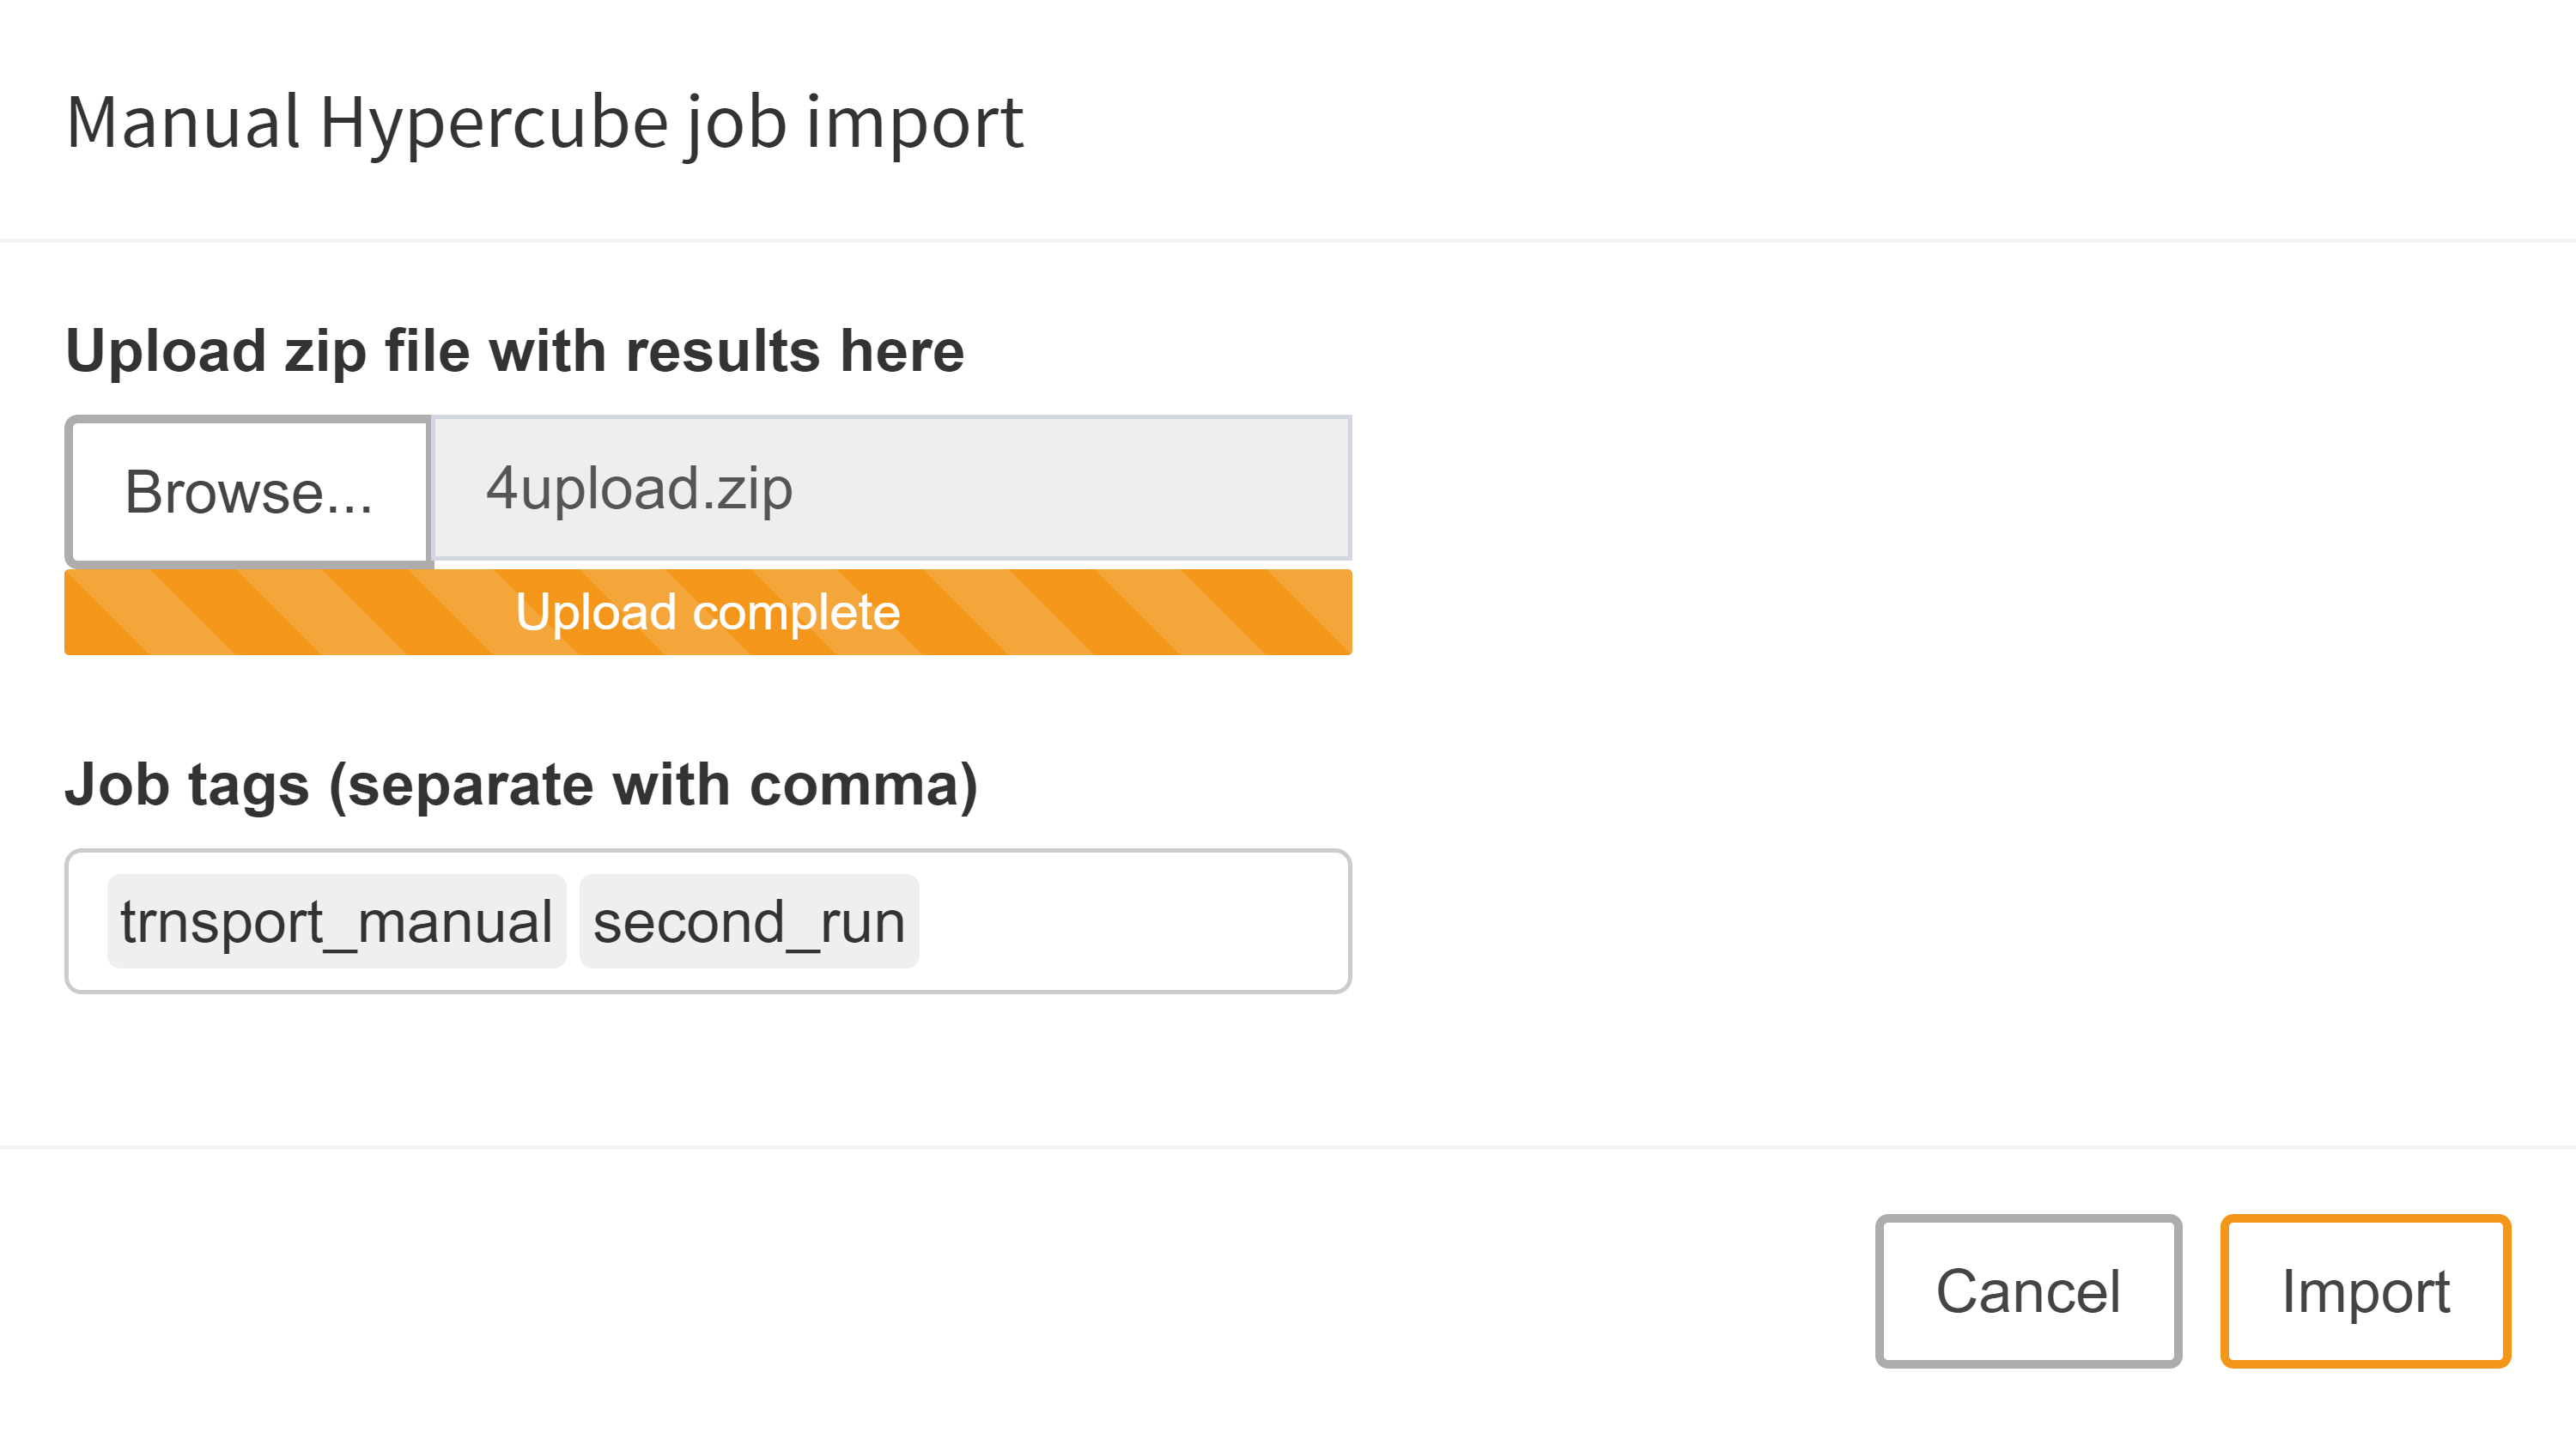2576x1433 pixels.
Task: Click the 4upload.zip file name field
Action: coord(890,489)
